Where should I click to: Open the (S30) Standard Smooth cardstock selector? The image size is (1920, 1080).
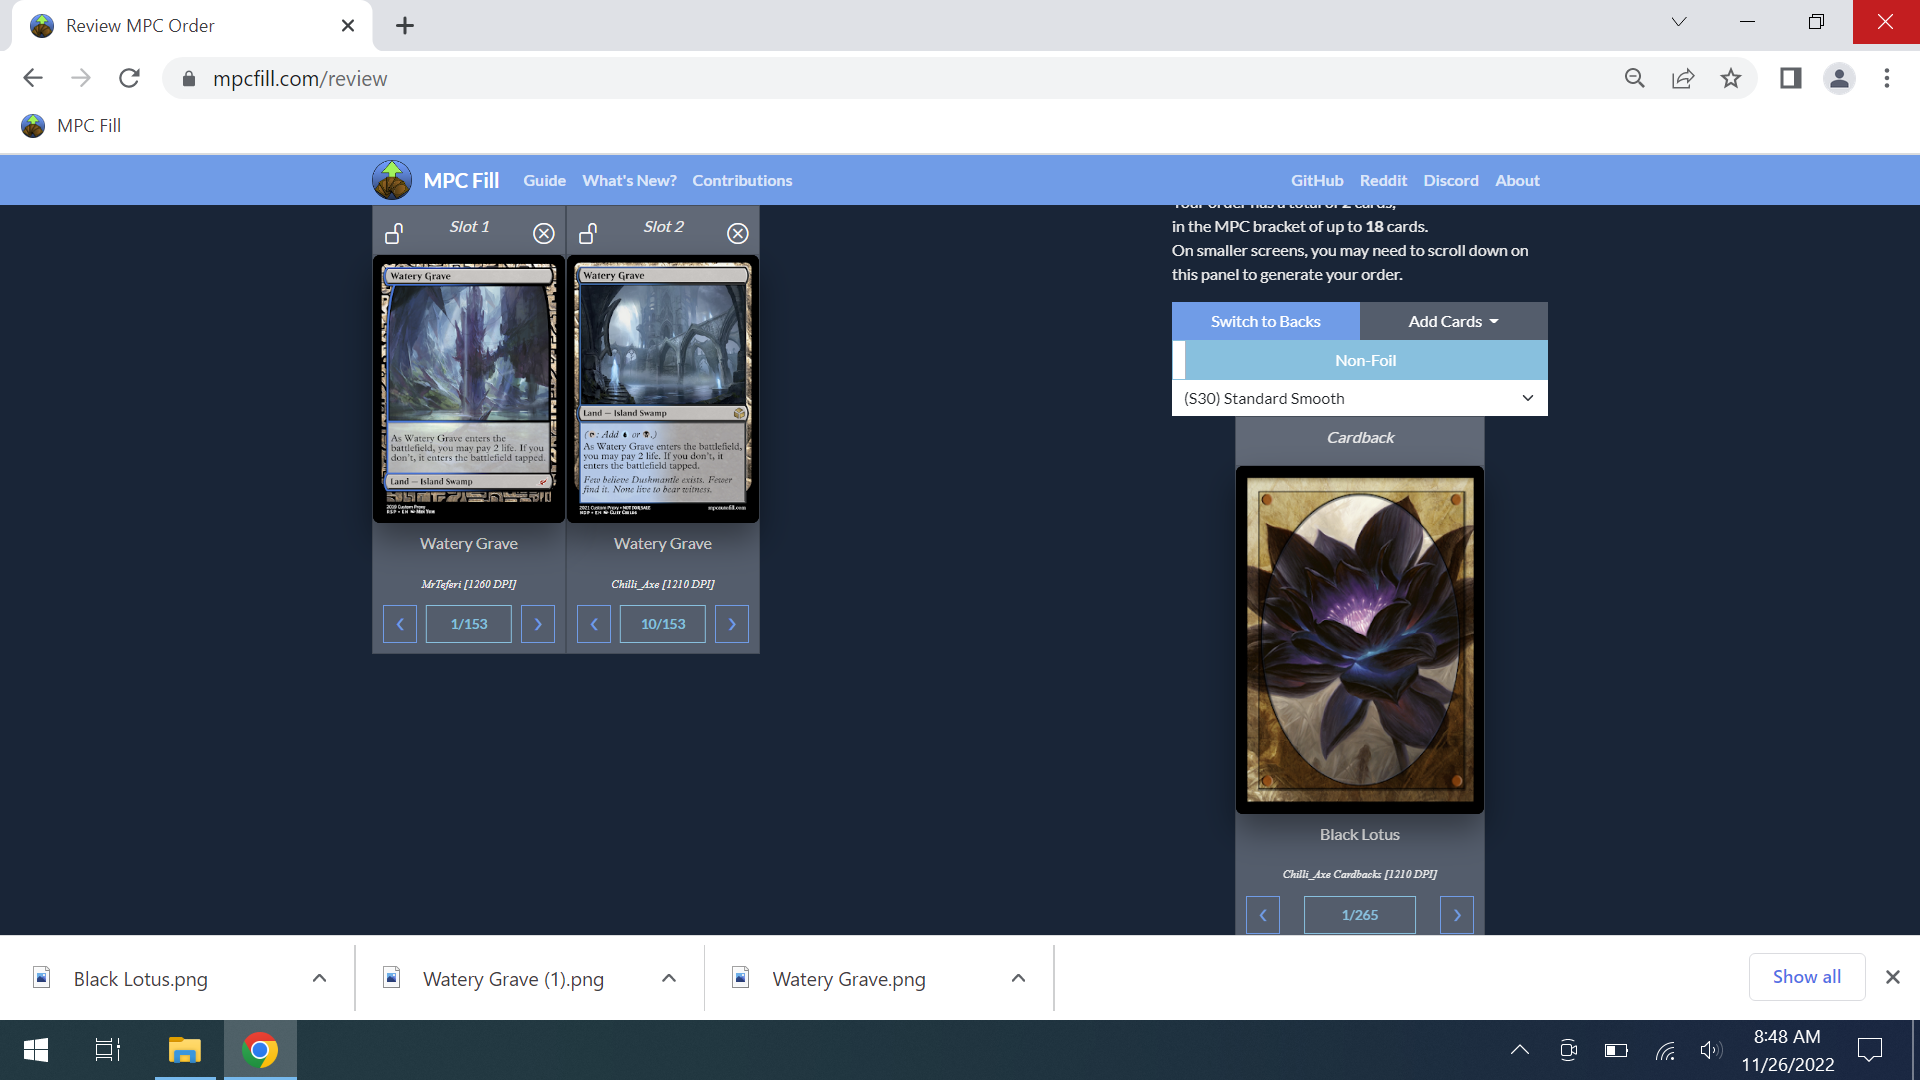[1359, 397]
